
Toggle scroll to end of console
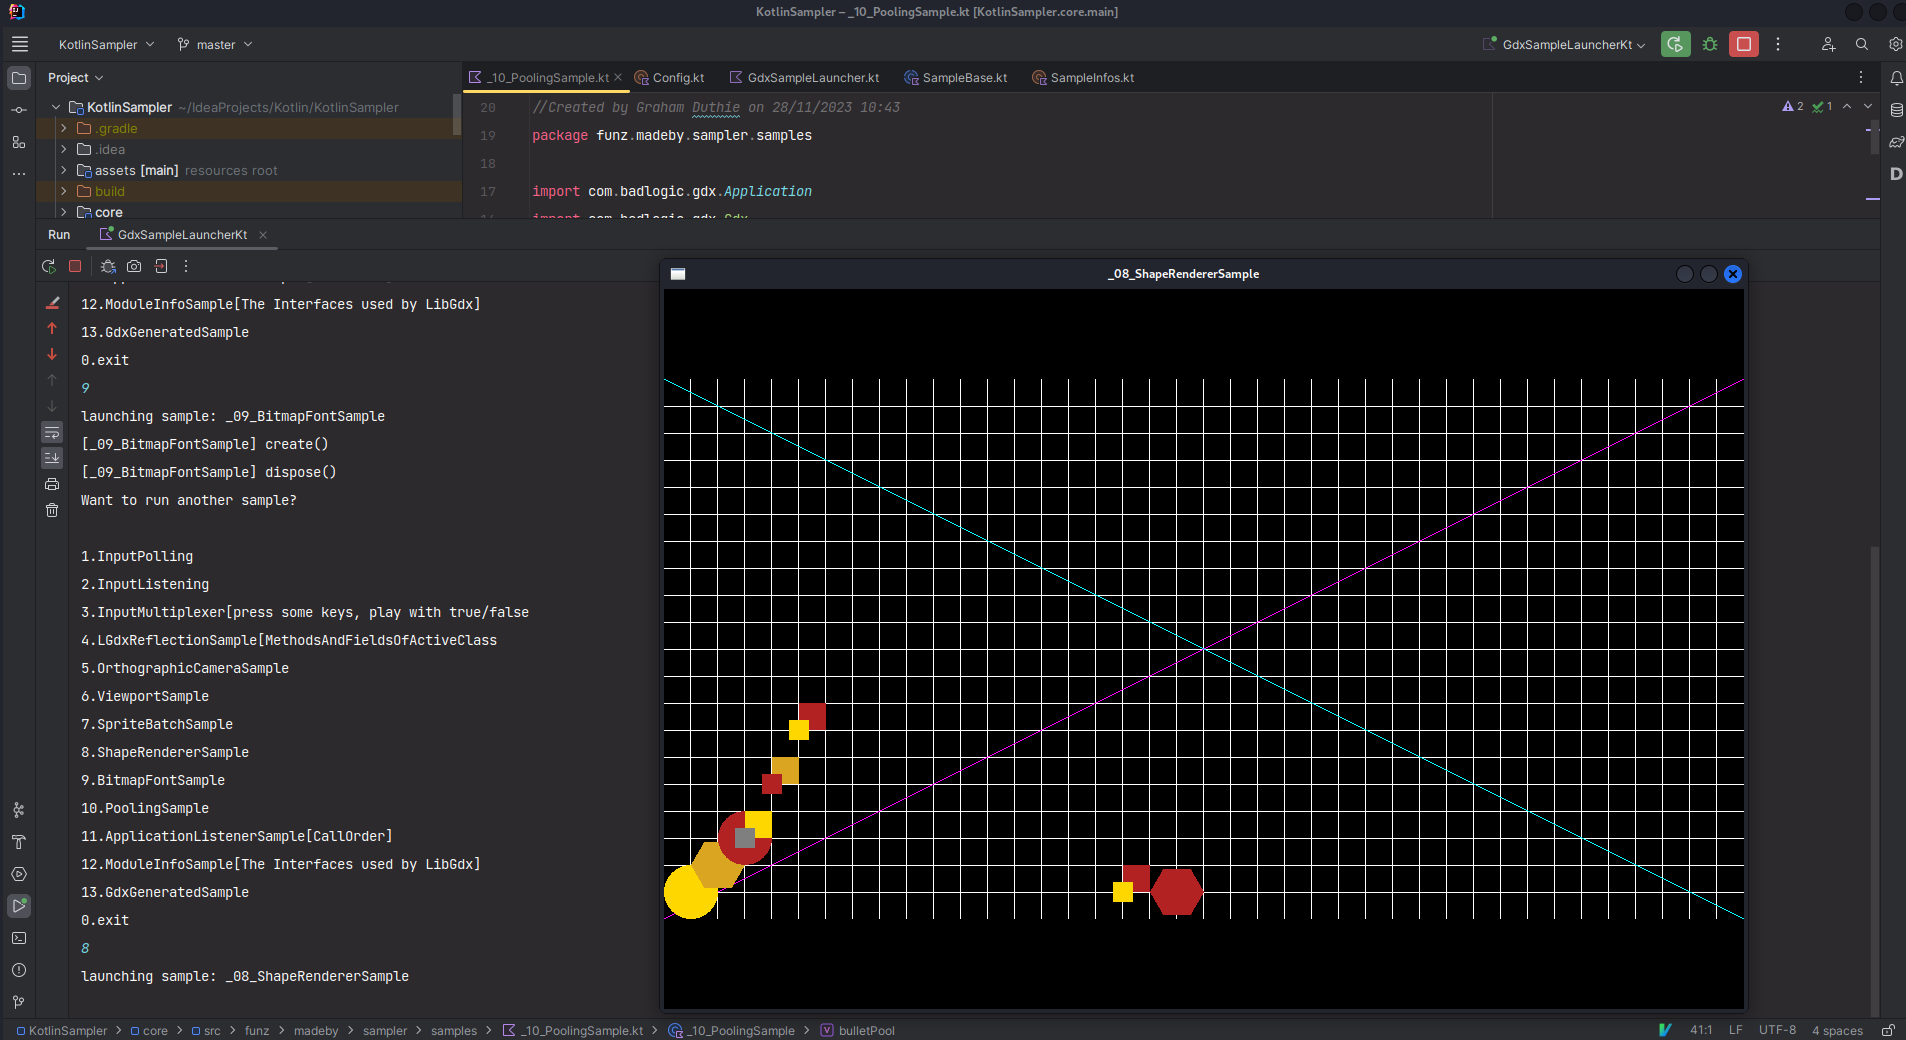pyautogui.click(x=52, y=458)
